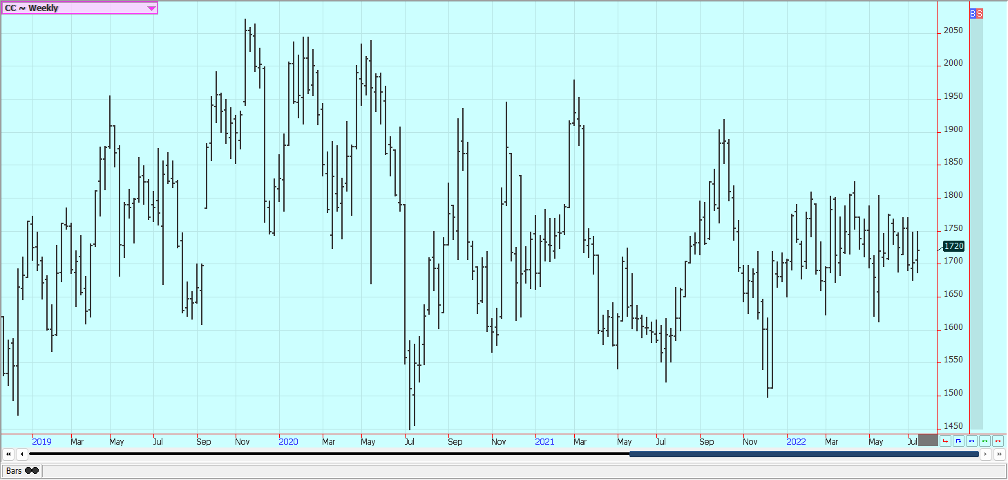This screenshot has height=480, width=1008.
Task: Click the 1450 price axis label
Action: [x=953, y=427]
